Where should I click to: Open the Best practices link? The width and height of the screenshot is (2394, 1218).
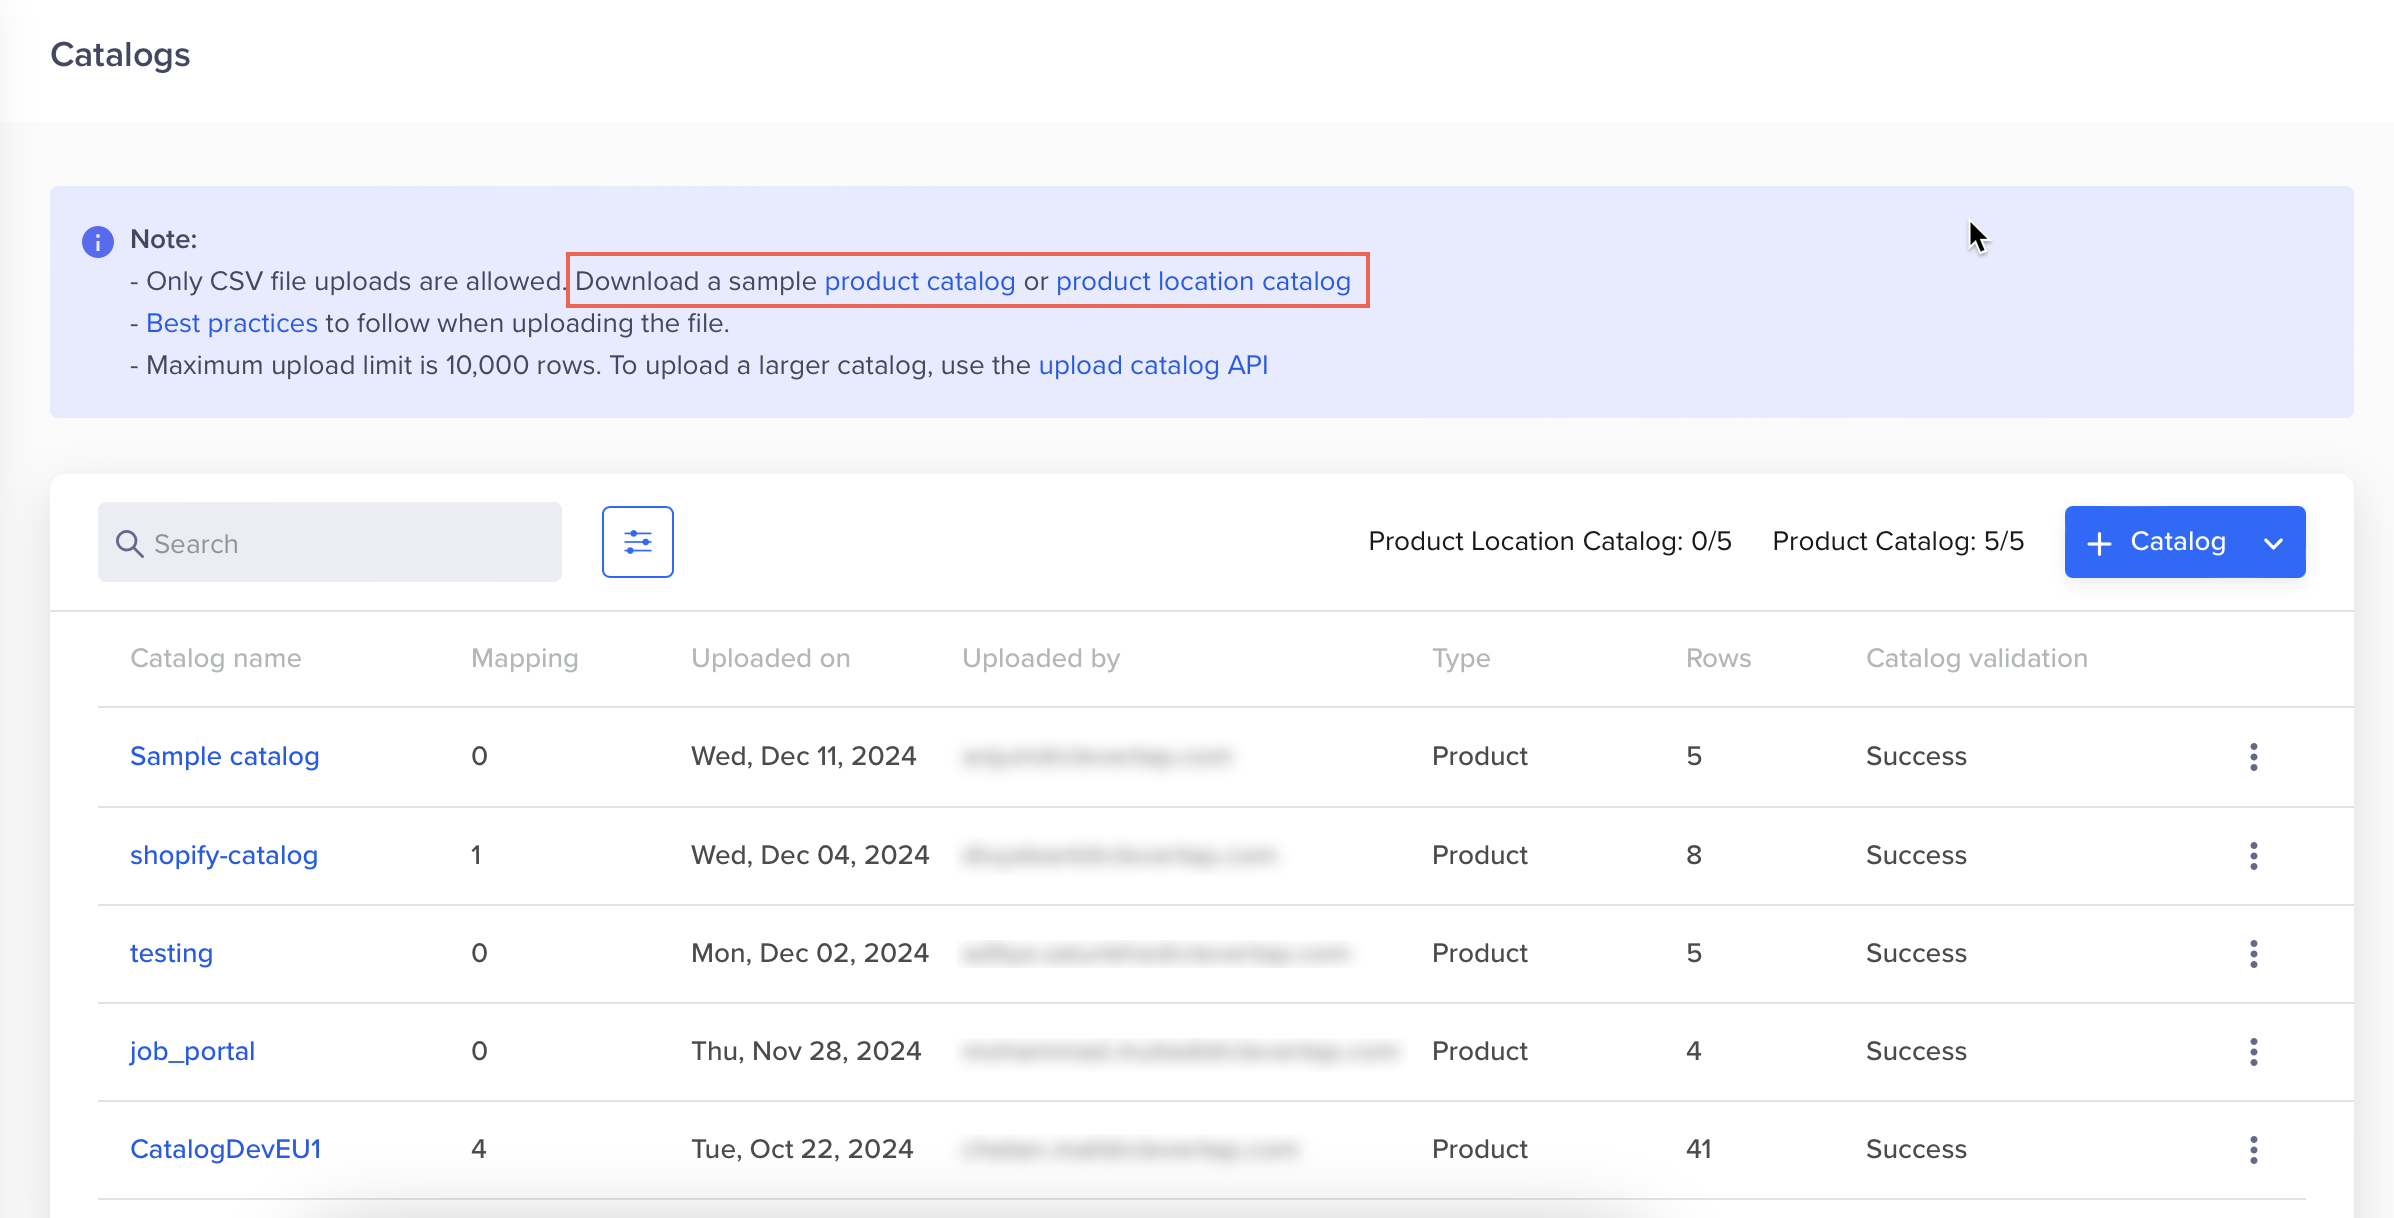pos(231,322)
